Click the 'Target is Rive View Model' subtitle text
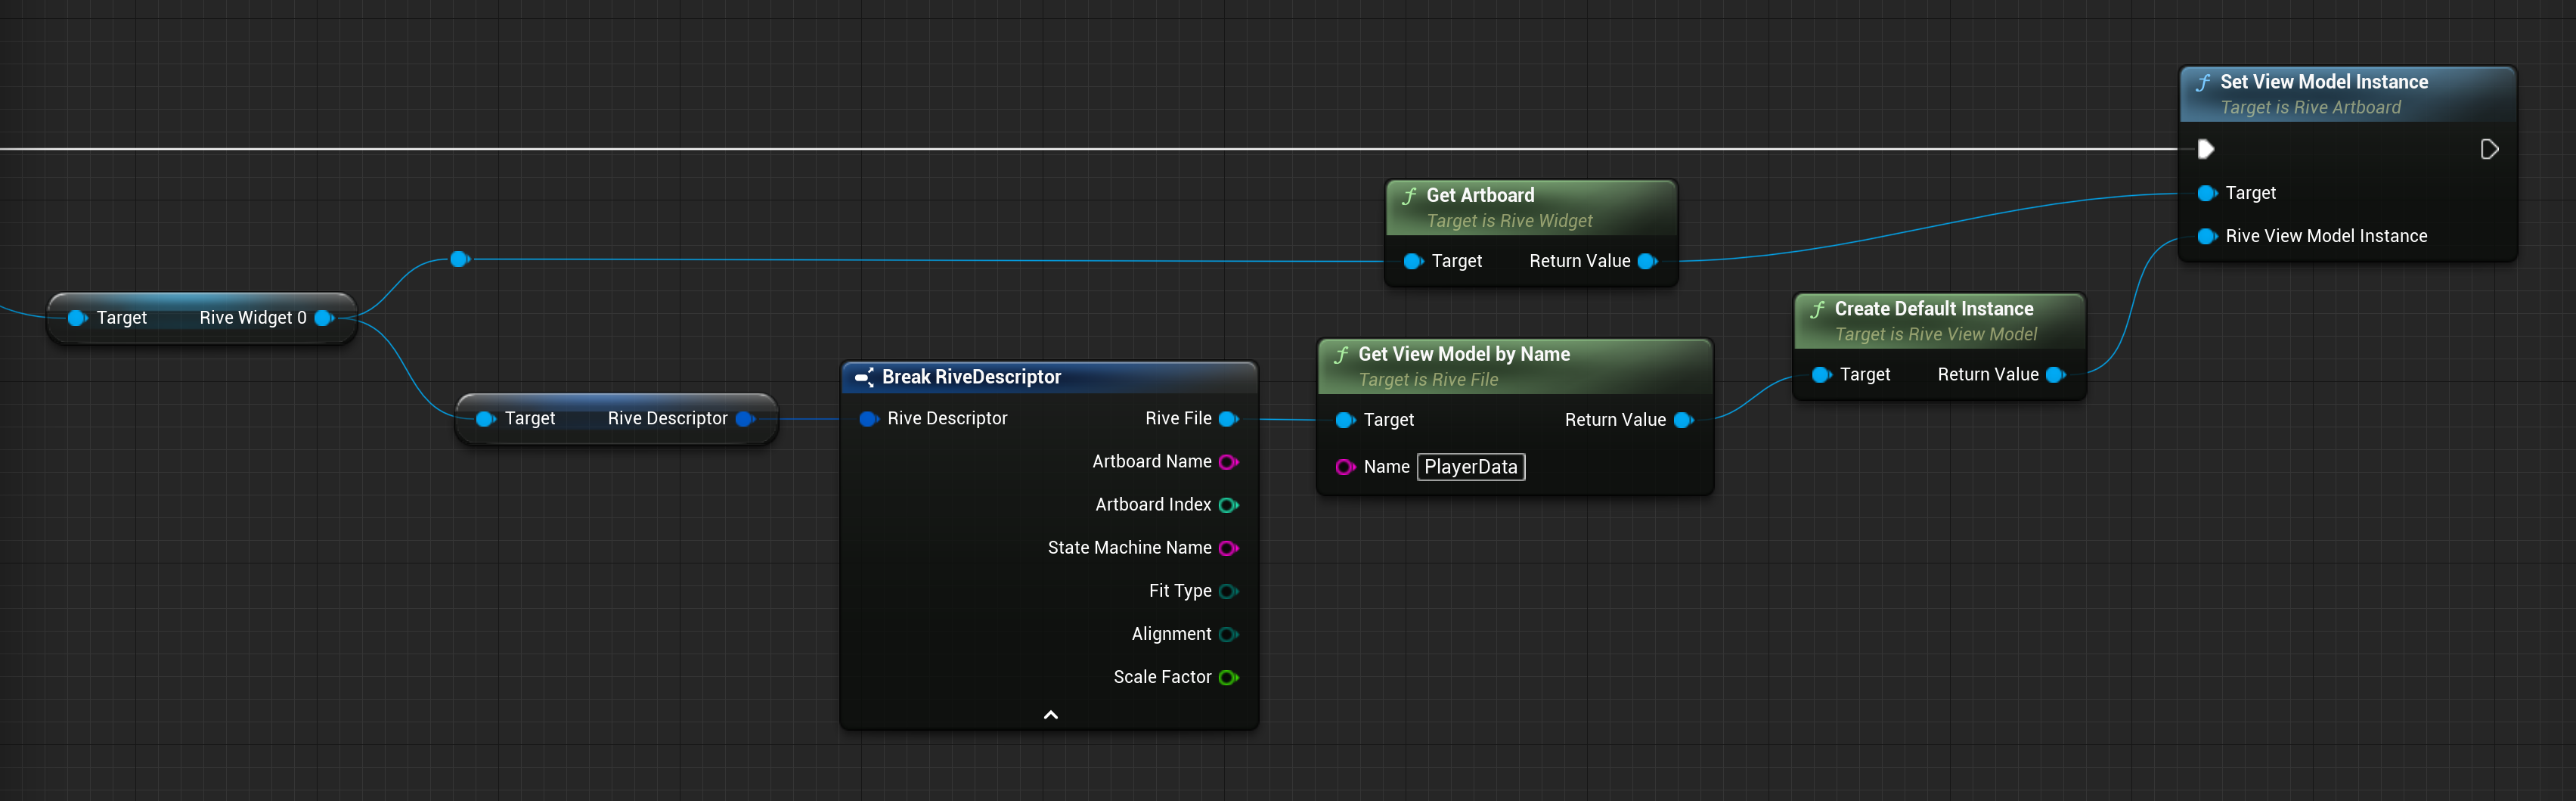This screenshot has height=801, width=2576. pos(1935,335)
